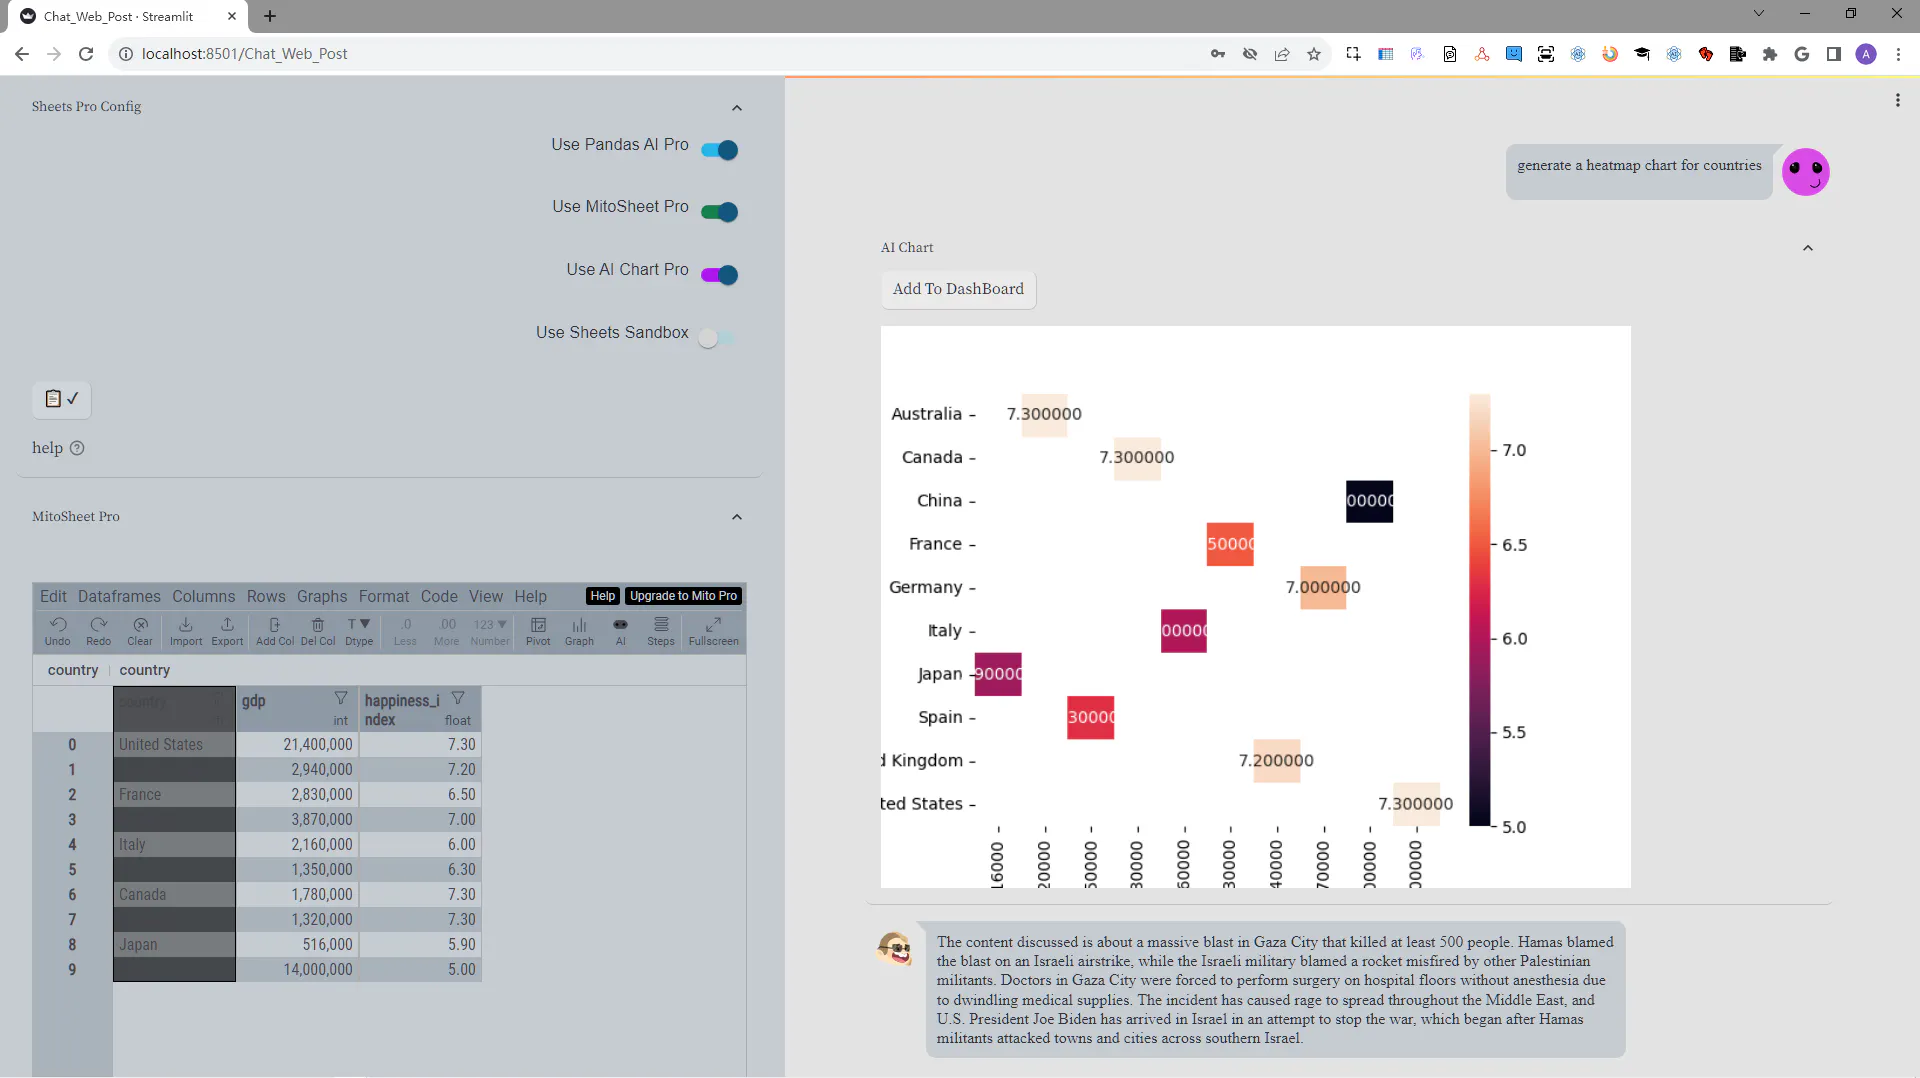Open the Code menu in MitoSheet
This screenshot has width=1920, height=1078.
click(439, 596)
